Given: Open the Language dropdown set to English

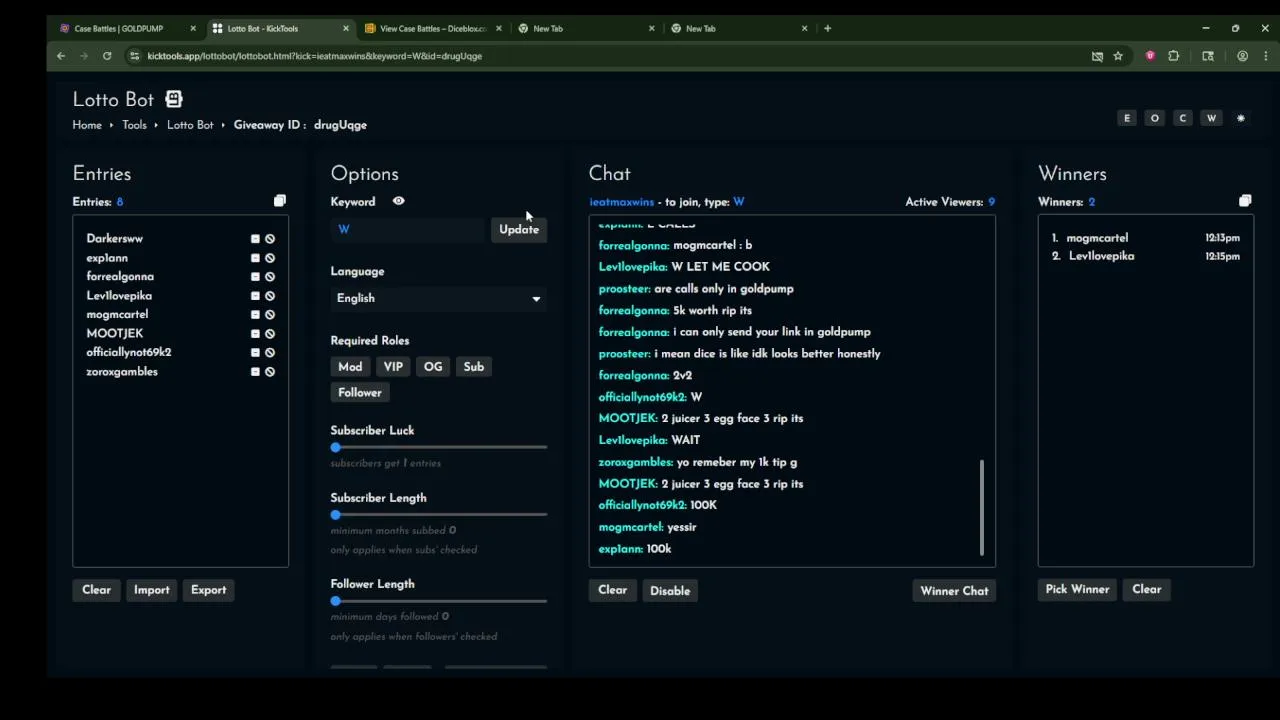Looking at the screenshot, I should (439, 298).
